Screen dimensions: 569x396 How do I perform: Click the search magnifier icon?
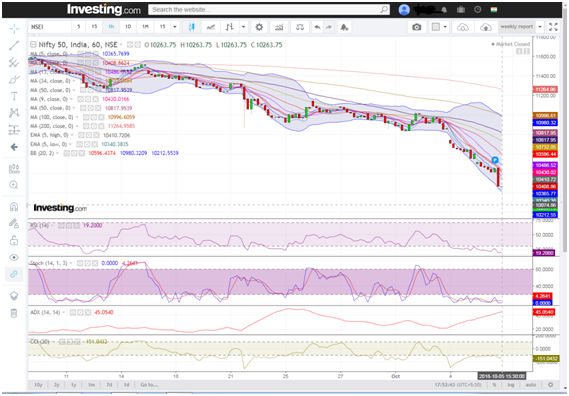(384, 10)
